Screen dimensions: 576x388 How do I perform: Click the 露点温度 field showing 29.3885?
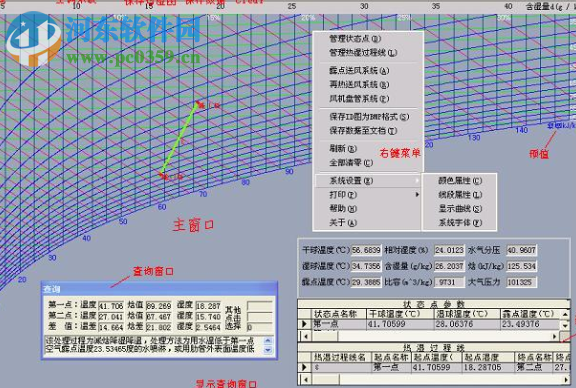pyautogui.click(x=366, y=282)
